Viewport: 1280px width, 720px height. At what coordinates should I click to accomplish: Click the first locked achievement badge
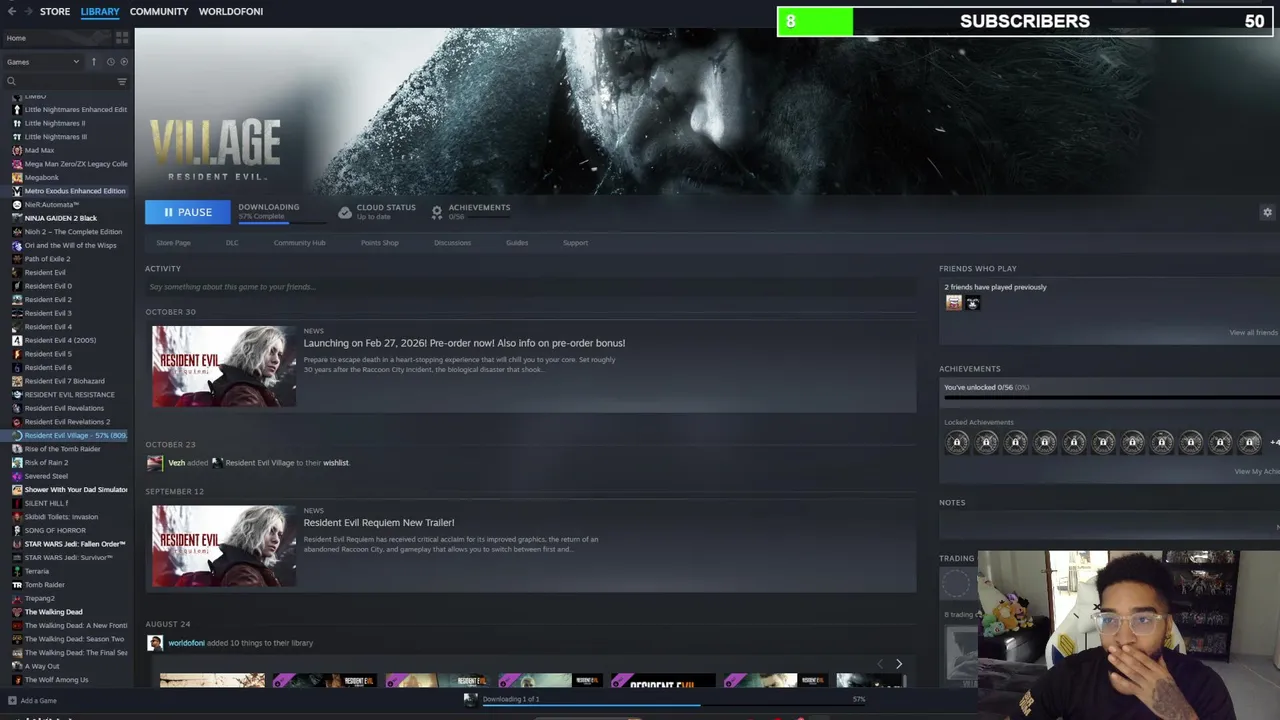point(957,442)
